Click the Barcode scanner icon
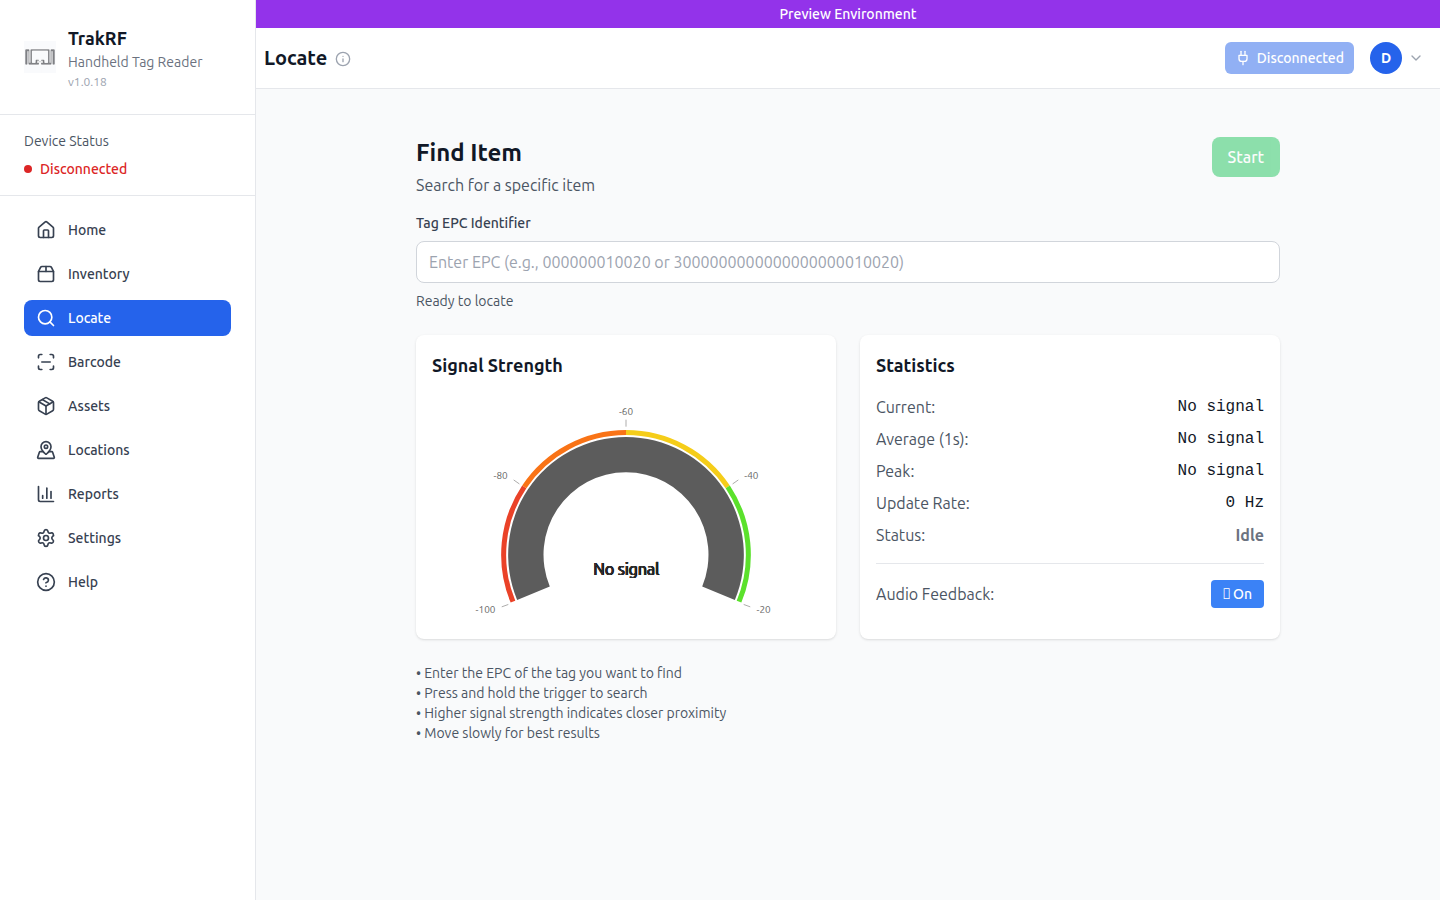This screenshot has width=1440, height=900. click(x=46, y=362)
